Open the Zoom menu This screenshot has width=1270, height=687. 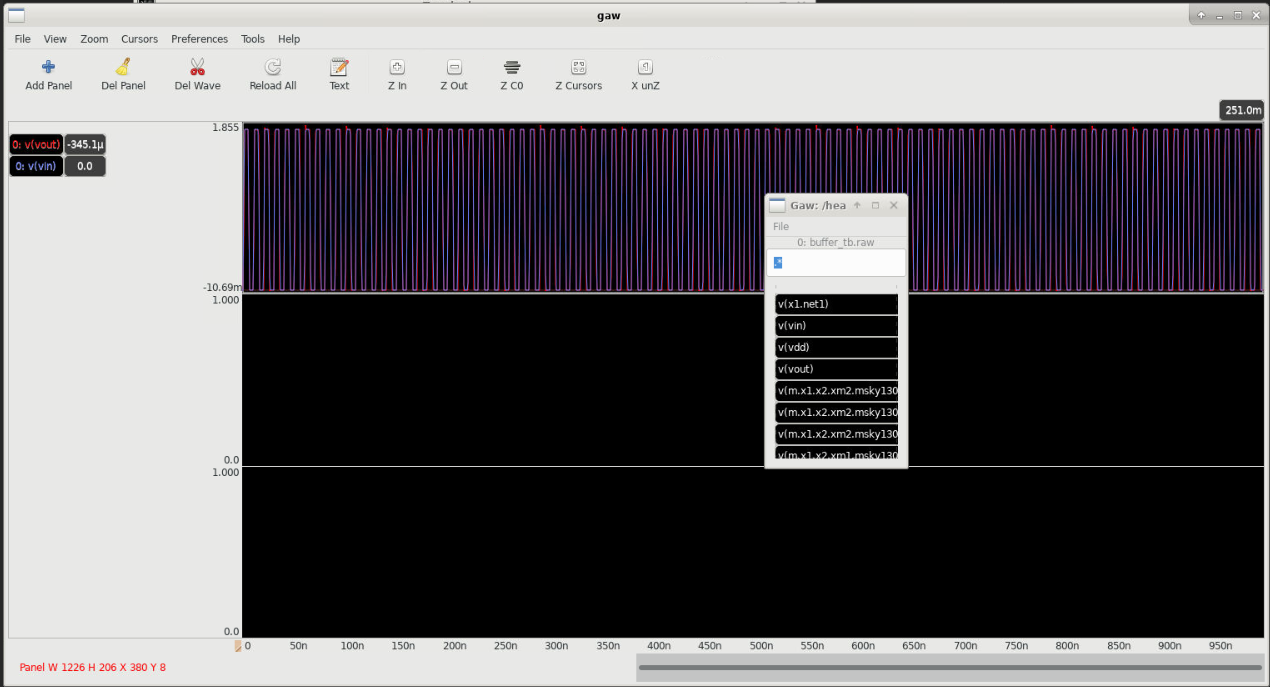[94, 39]
